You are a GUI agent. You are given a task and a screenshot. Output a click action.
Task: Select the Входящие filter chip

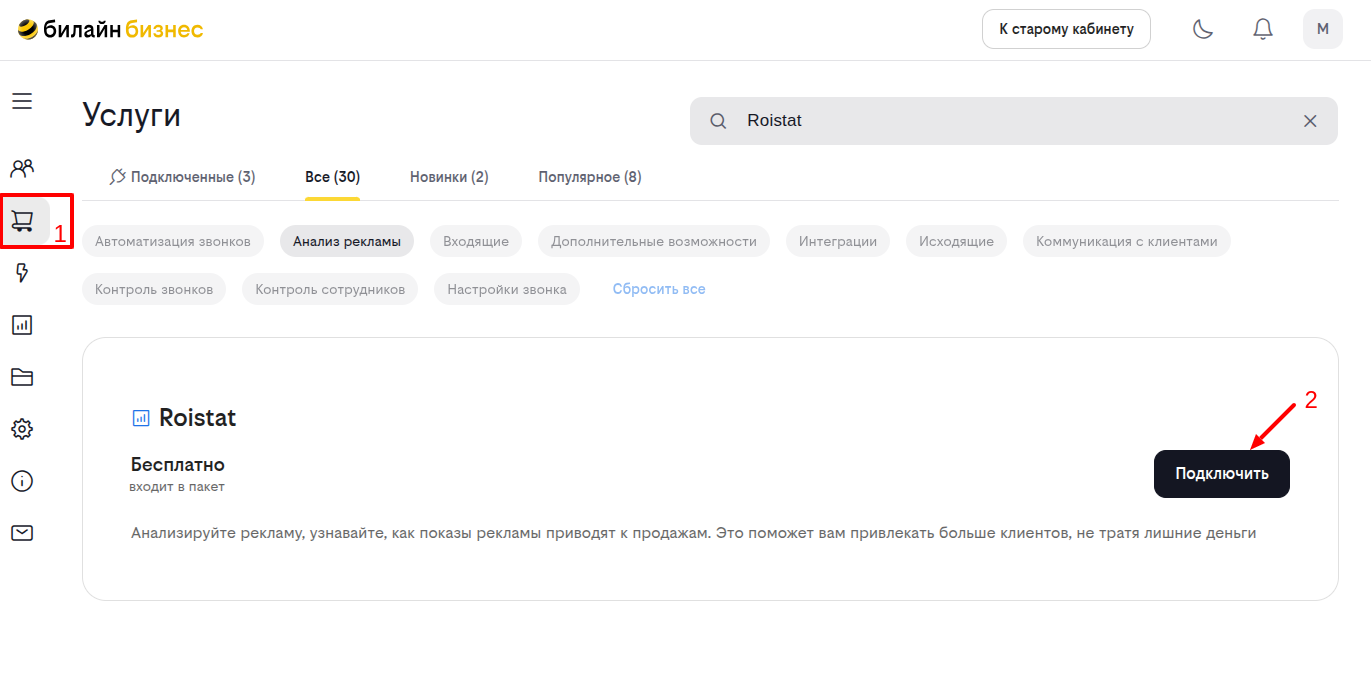[476, 241]
